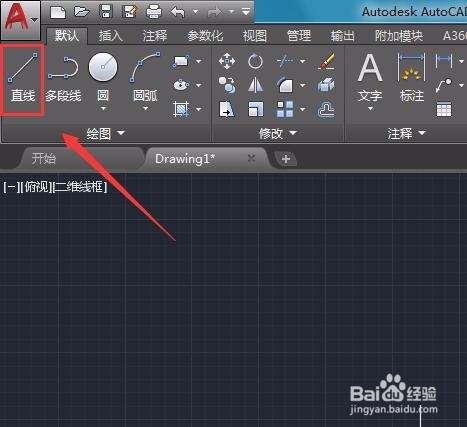Click the Save As icon
467x427 pixels.
point(129,12)
